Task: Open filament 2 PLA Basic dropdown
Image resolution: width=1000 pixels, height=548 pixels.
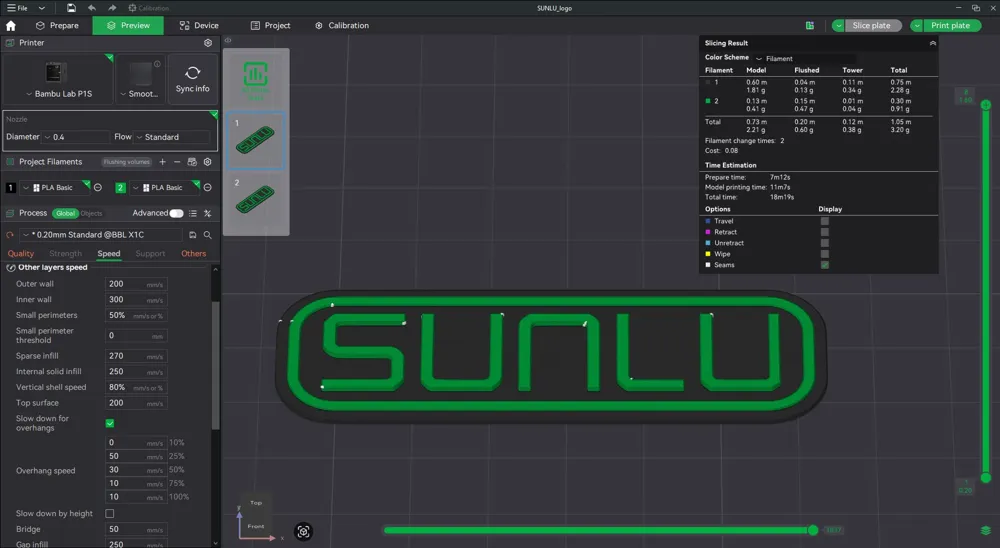Action: pos(165,188)
